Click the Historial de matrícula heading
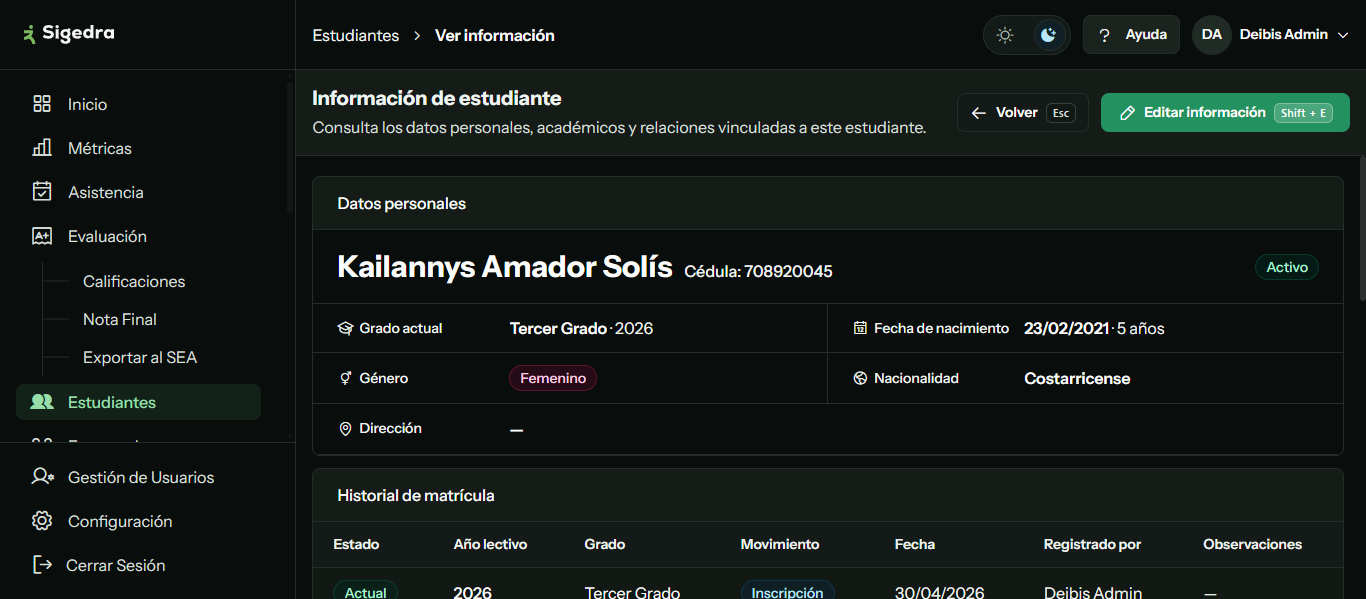The image size is (1366, 599). (416, 495)
